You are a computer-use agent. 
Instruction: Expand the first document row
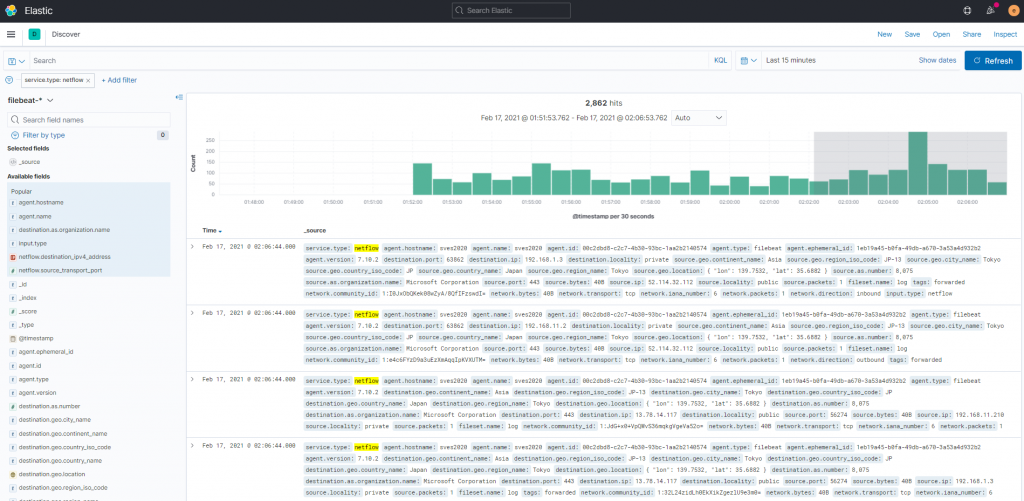(192, 247)
